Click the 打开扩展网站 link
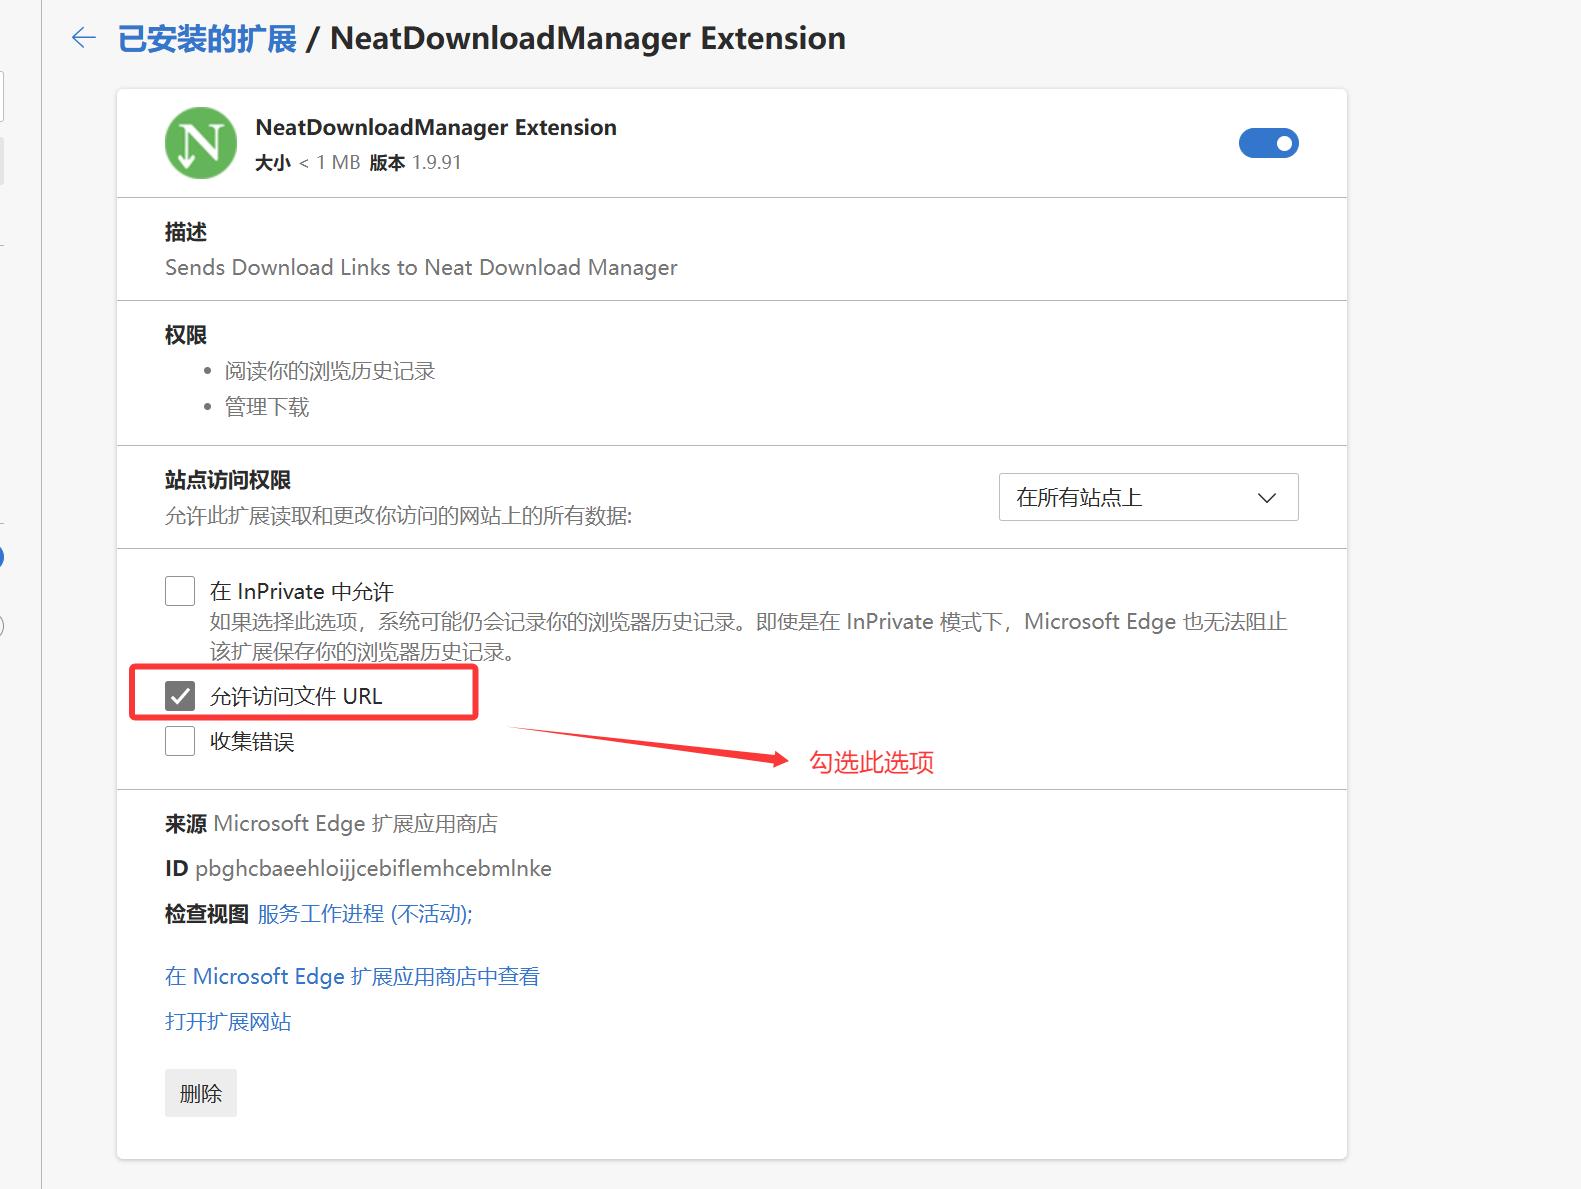The width and height of the screenshot is (1581, 1189). [x=228, y=1021]
